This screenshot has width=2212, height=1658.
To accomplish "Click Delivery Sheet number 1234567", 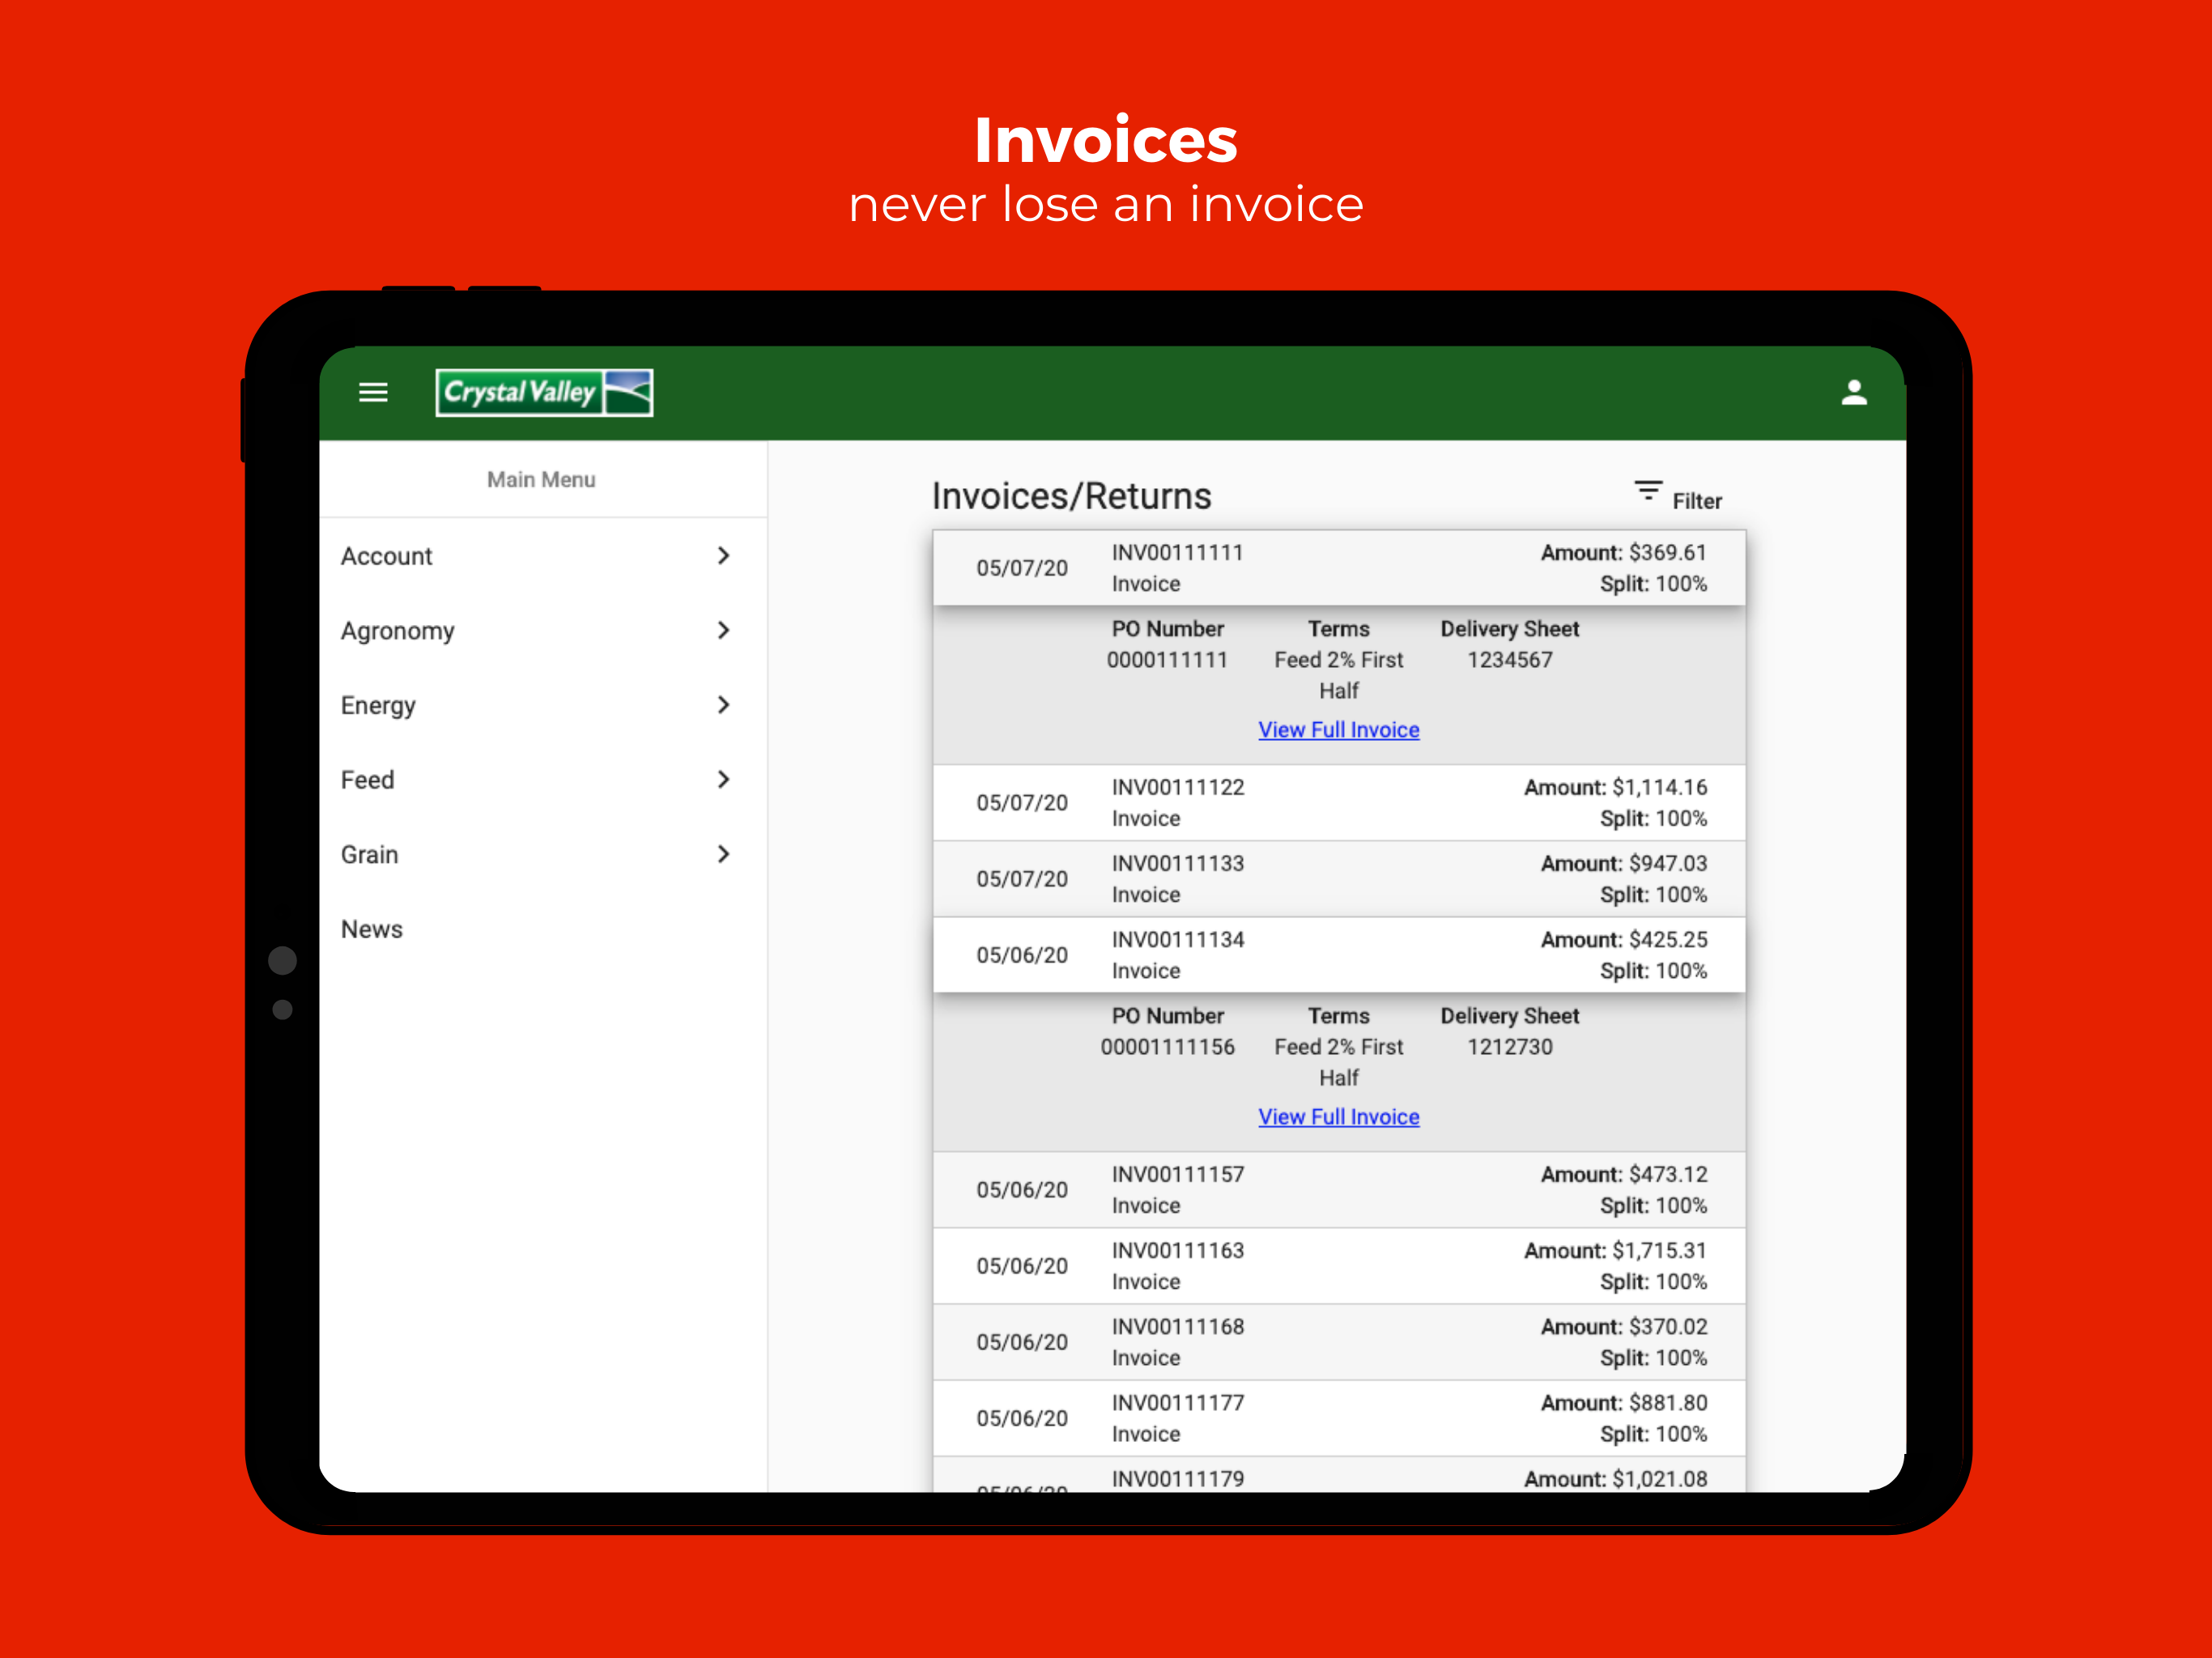I will (x=1510, y=660).
